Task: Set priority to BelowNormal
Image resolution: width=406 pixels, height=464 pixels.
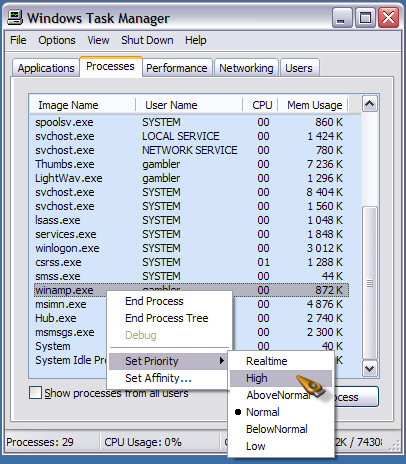Action: [281, 429]
